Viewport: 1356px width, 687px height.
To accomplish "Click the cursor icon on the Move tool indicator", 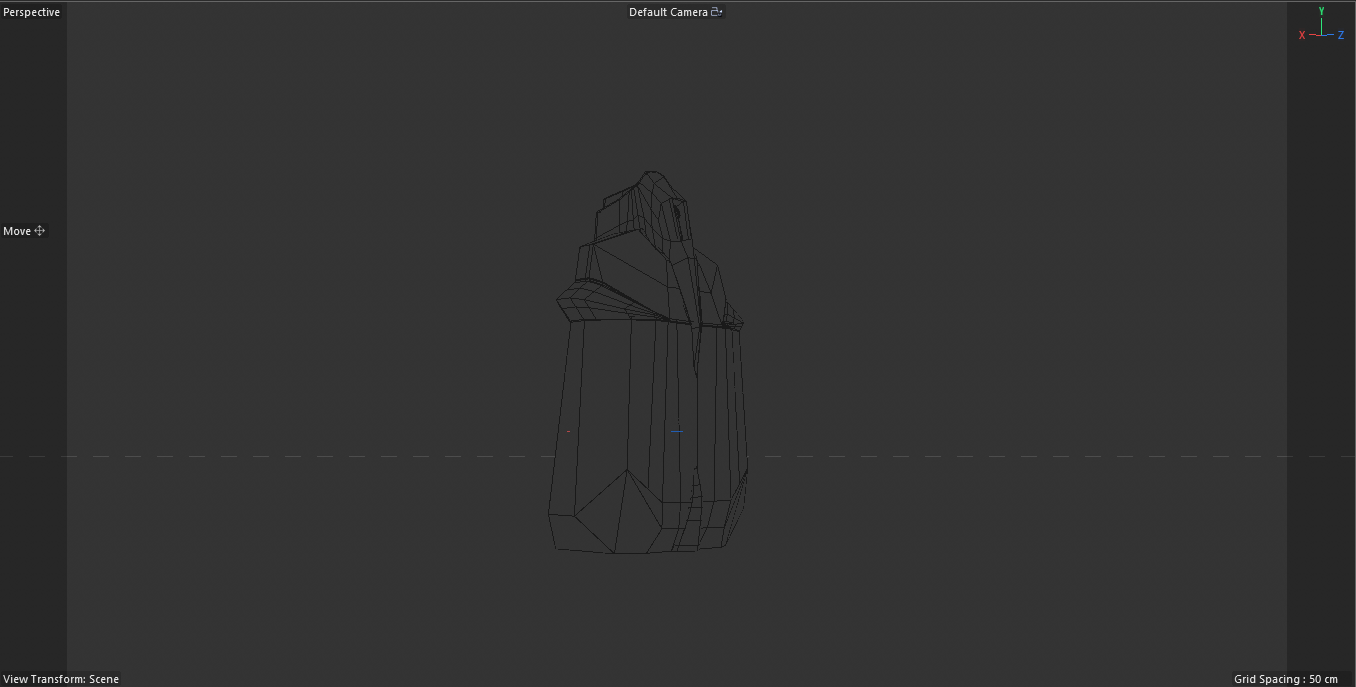I will tap(39, 231).
